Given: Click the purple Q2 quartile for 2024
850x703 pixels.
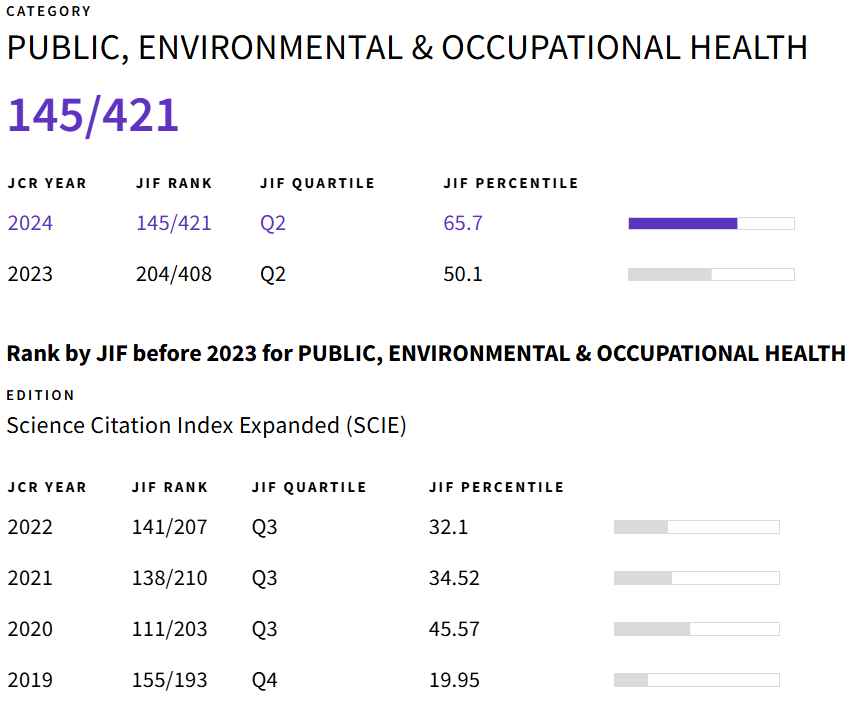Looking at the screenshot, I should click(273, 223).
